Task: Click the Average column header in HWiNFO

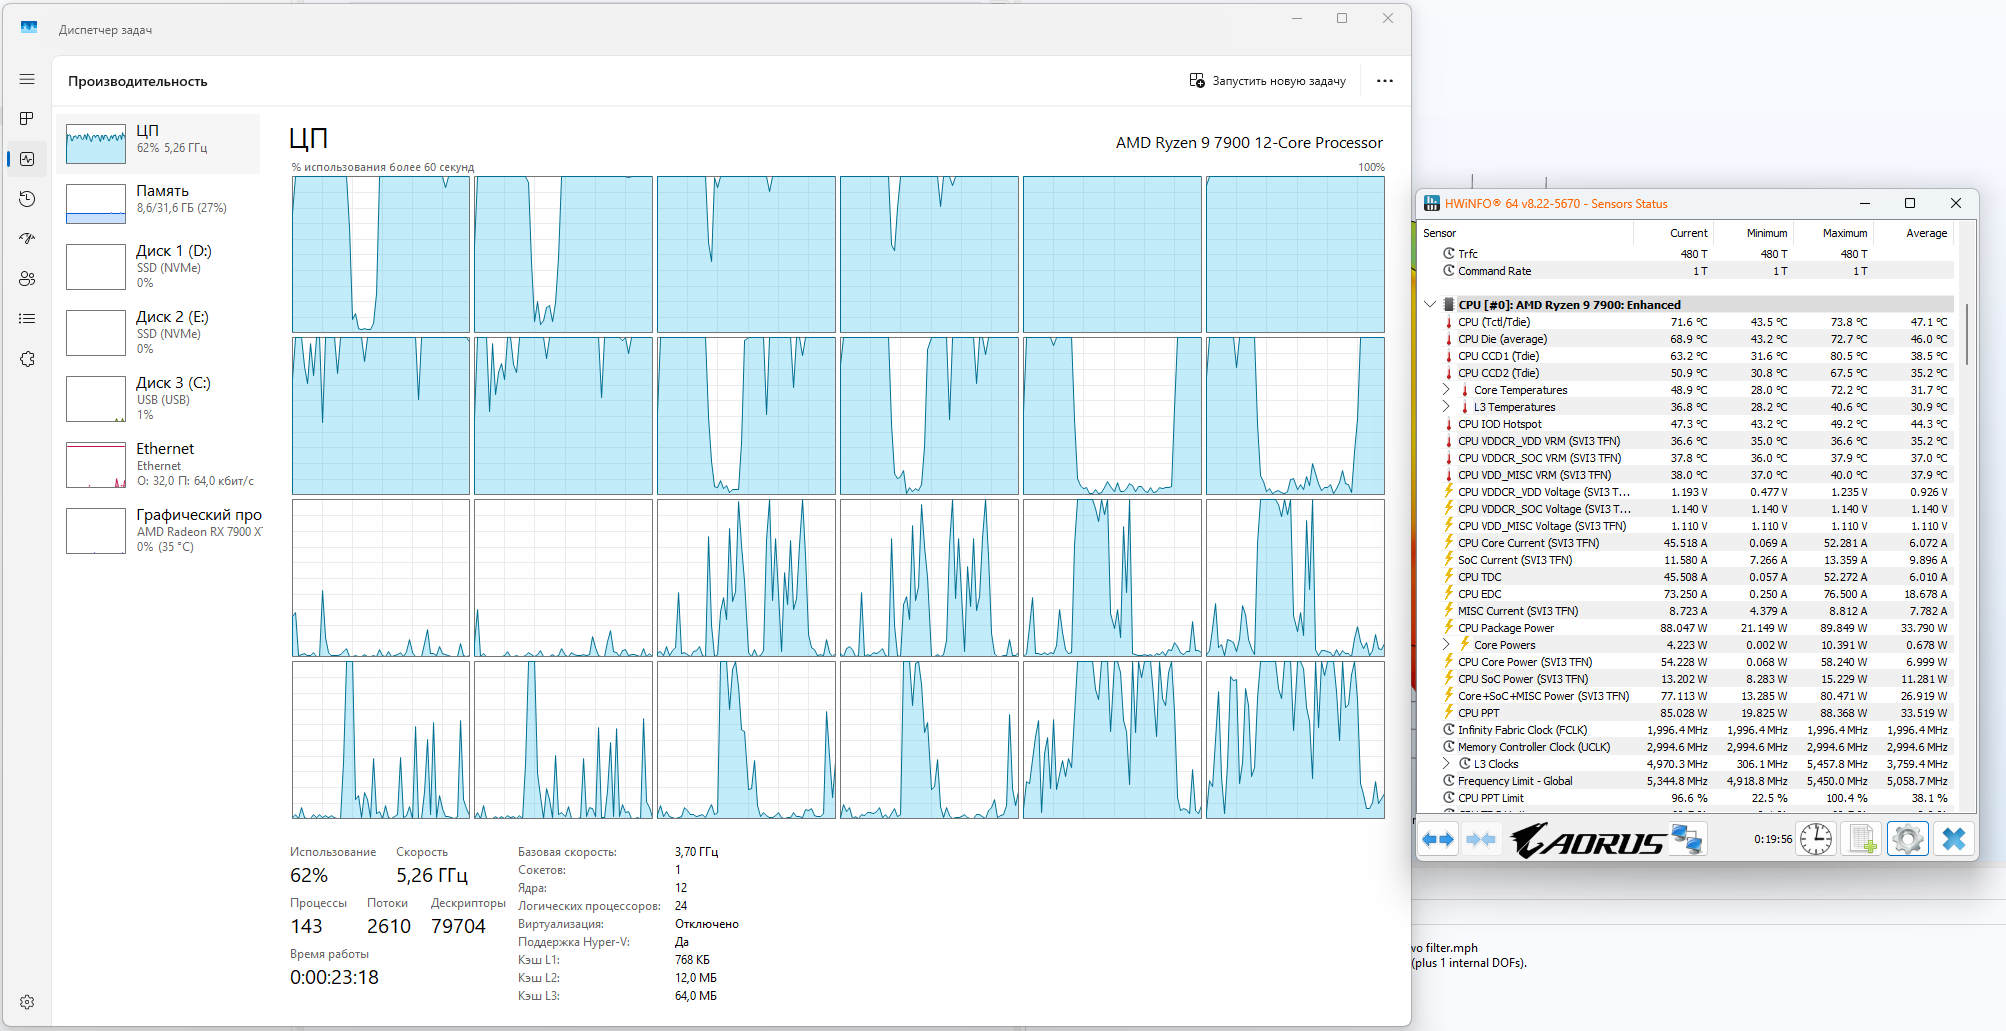Action: pyautogui.click(x=1913, y=233)
